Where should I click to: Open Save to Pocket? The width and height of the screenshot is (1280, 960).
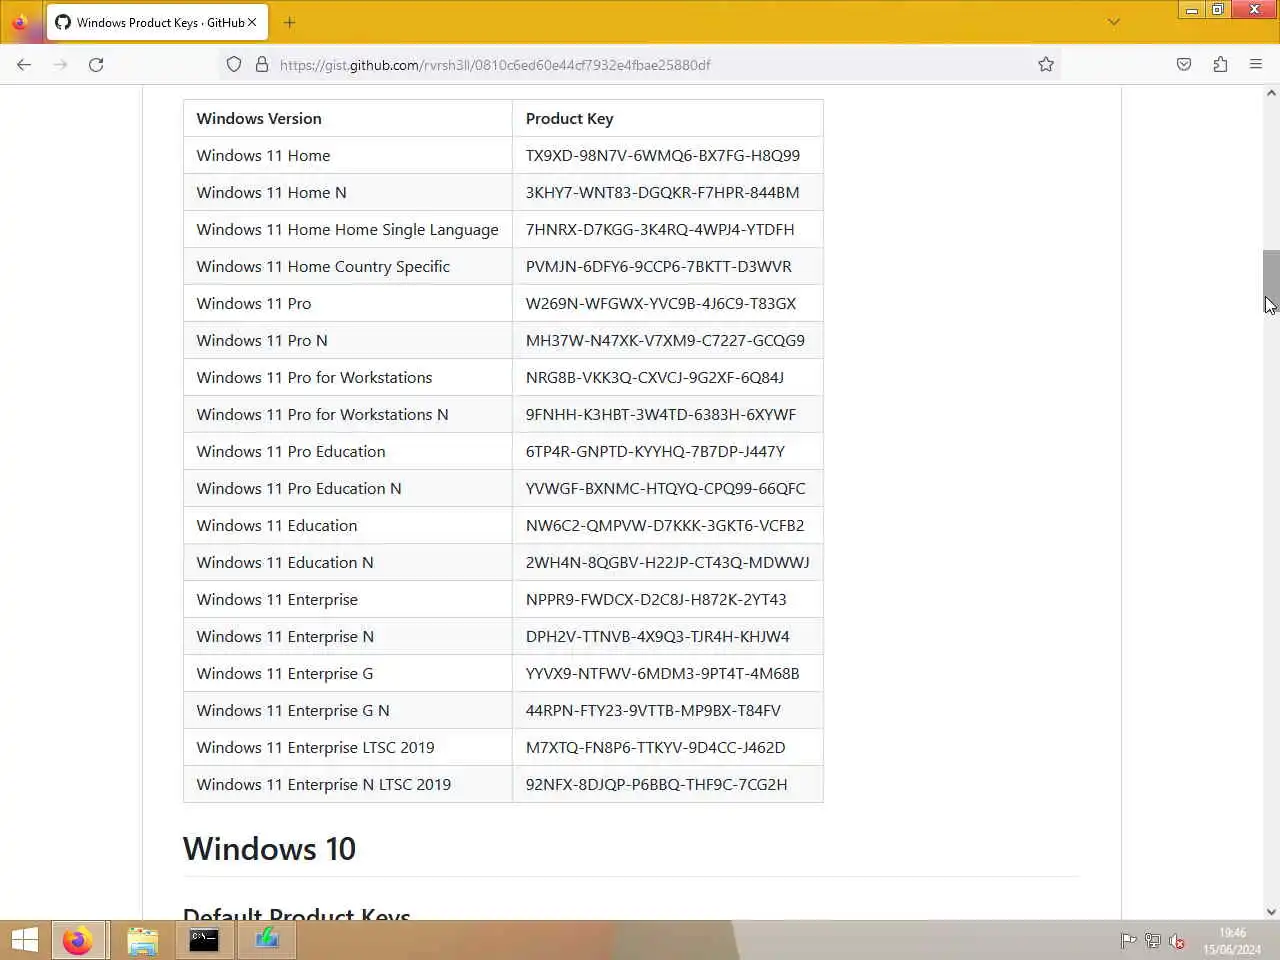[x=1184, y=64]
